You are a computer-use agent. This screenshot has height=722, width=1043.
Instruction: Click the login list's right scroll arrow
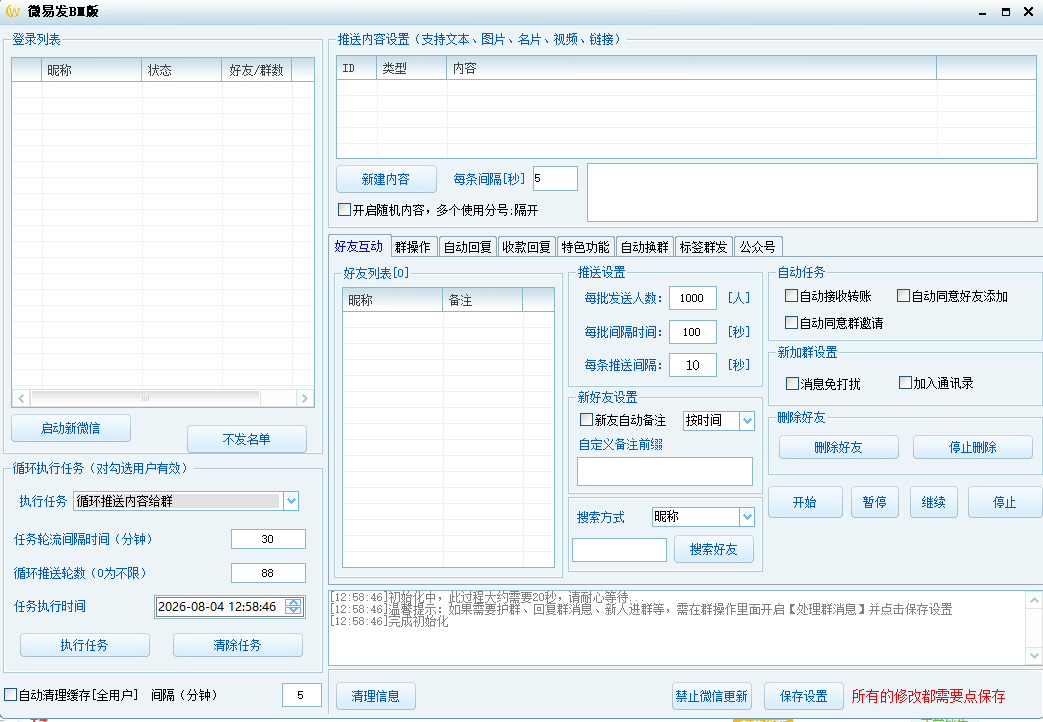pos(305,398)
